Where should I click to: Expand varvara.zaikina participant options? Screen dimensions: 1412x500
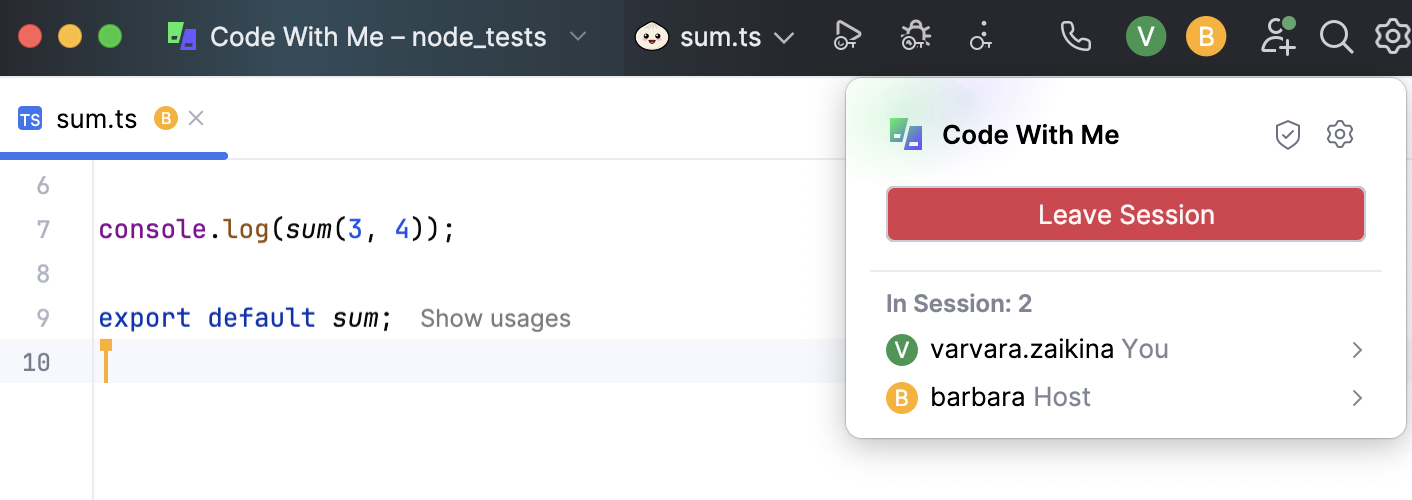click(1357, 350)
